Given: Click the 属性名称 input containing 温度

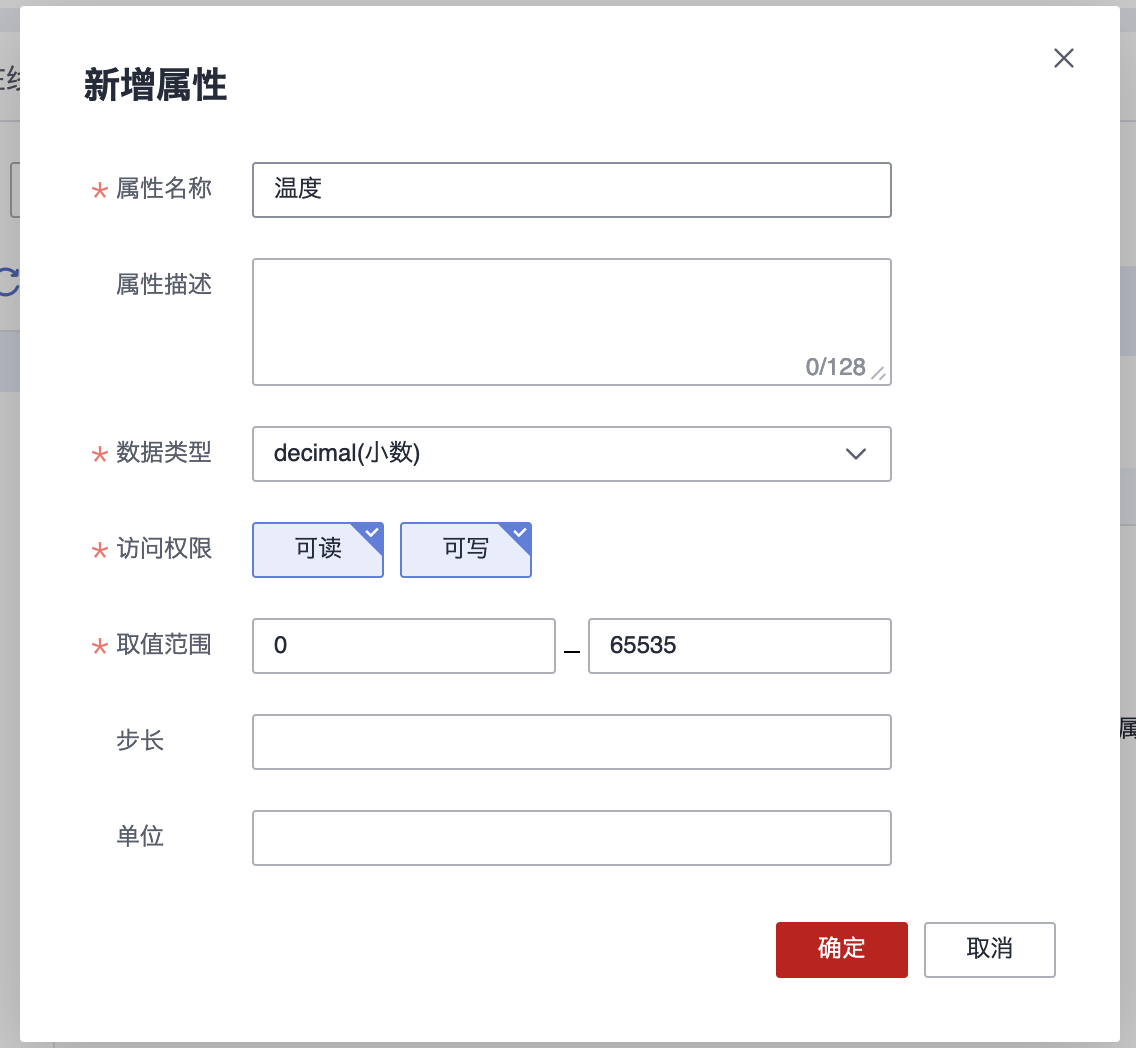Looking at the screenshot, I should 571,190.
